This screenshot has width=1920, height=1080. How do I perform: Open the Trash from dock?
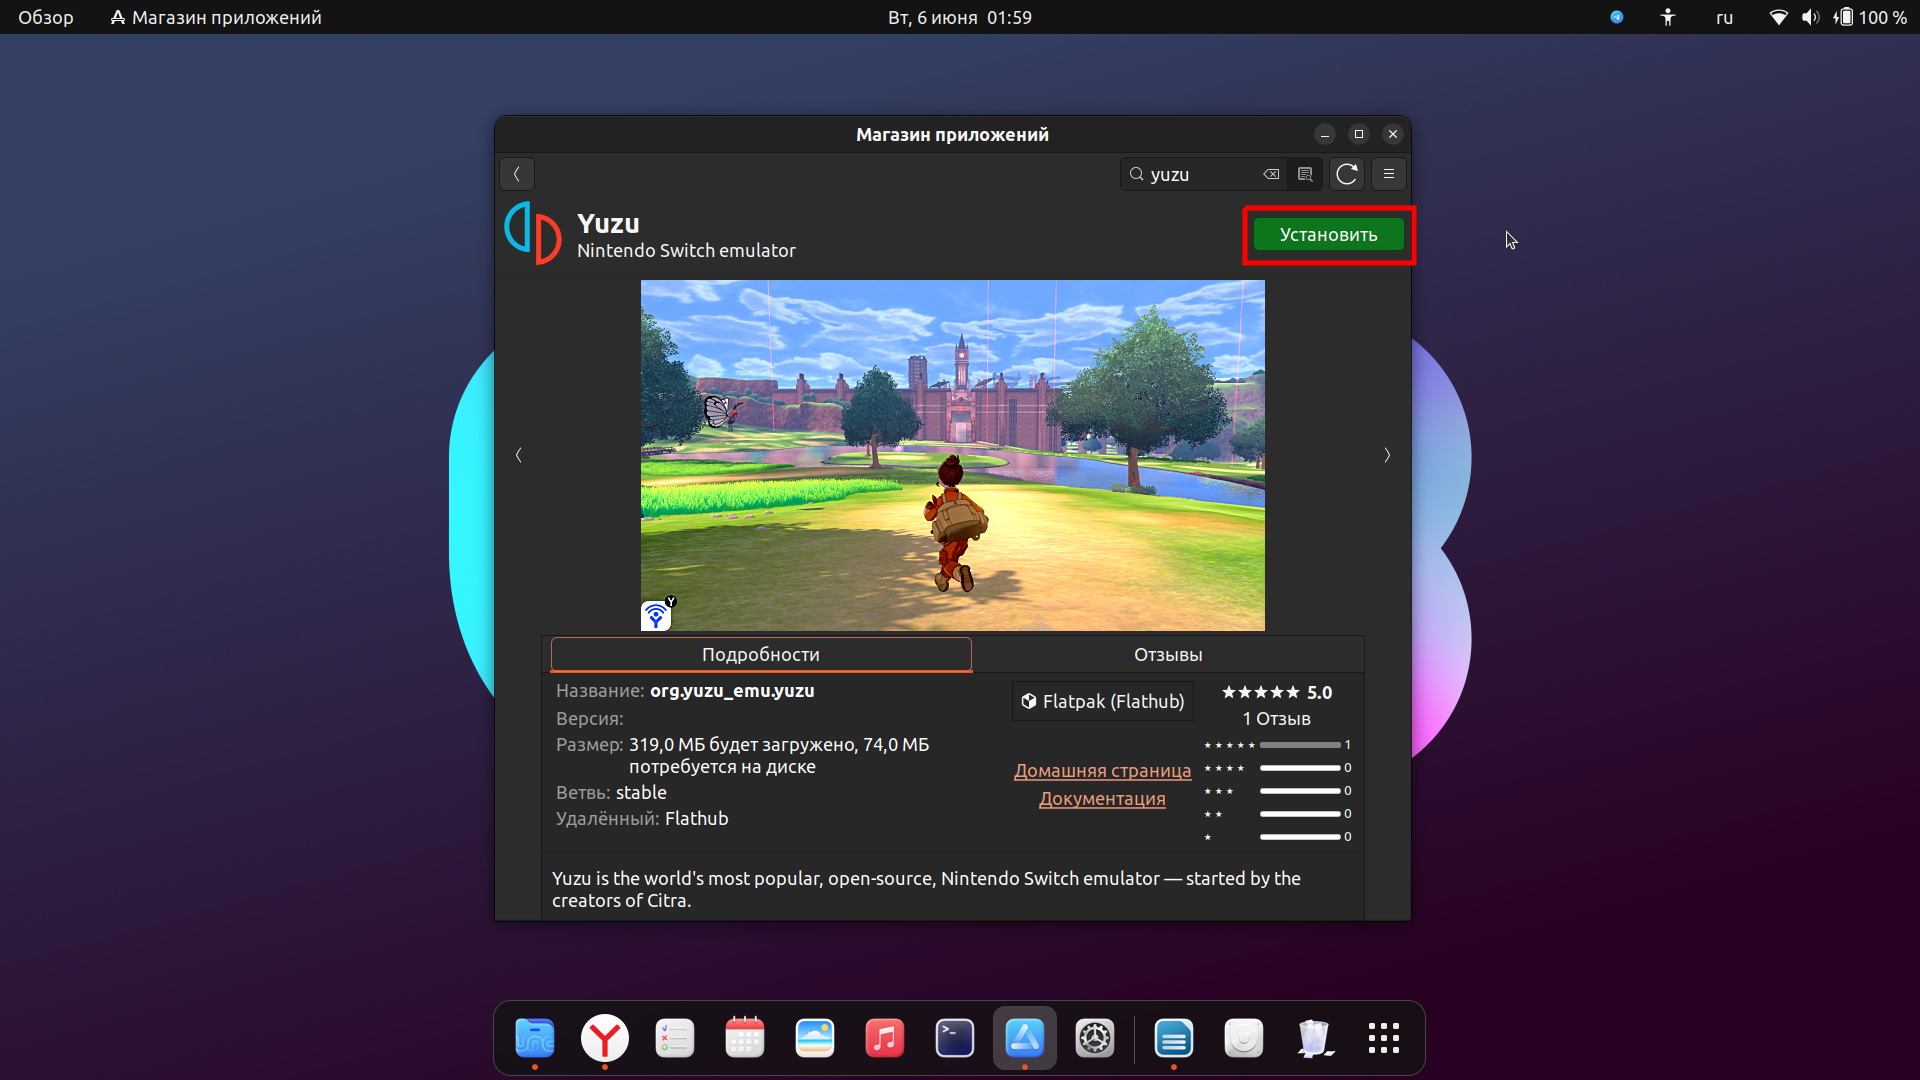click(1314, 1038)
